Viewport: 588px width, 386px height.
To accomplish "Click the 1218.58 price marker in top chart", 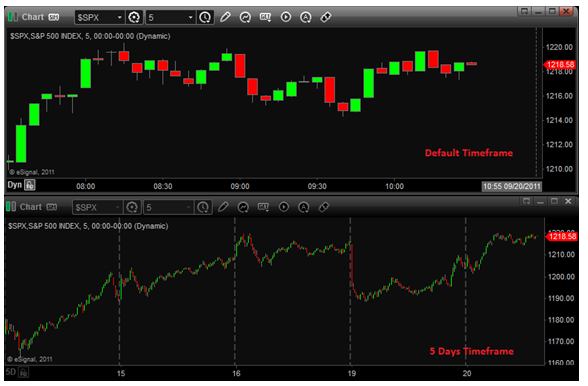I will tap(560, 65).
